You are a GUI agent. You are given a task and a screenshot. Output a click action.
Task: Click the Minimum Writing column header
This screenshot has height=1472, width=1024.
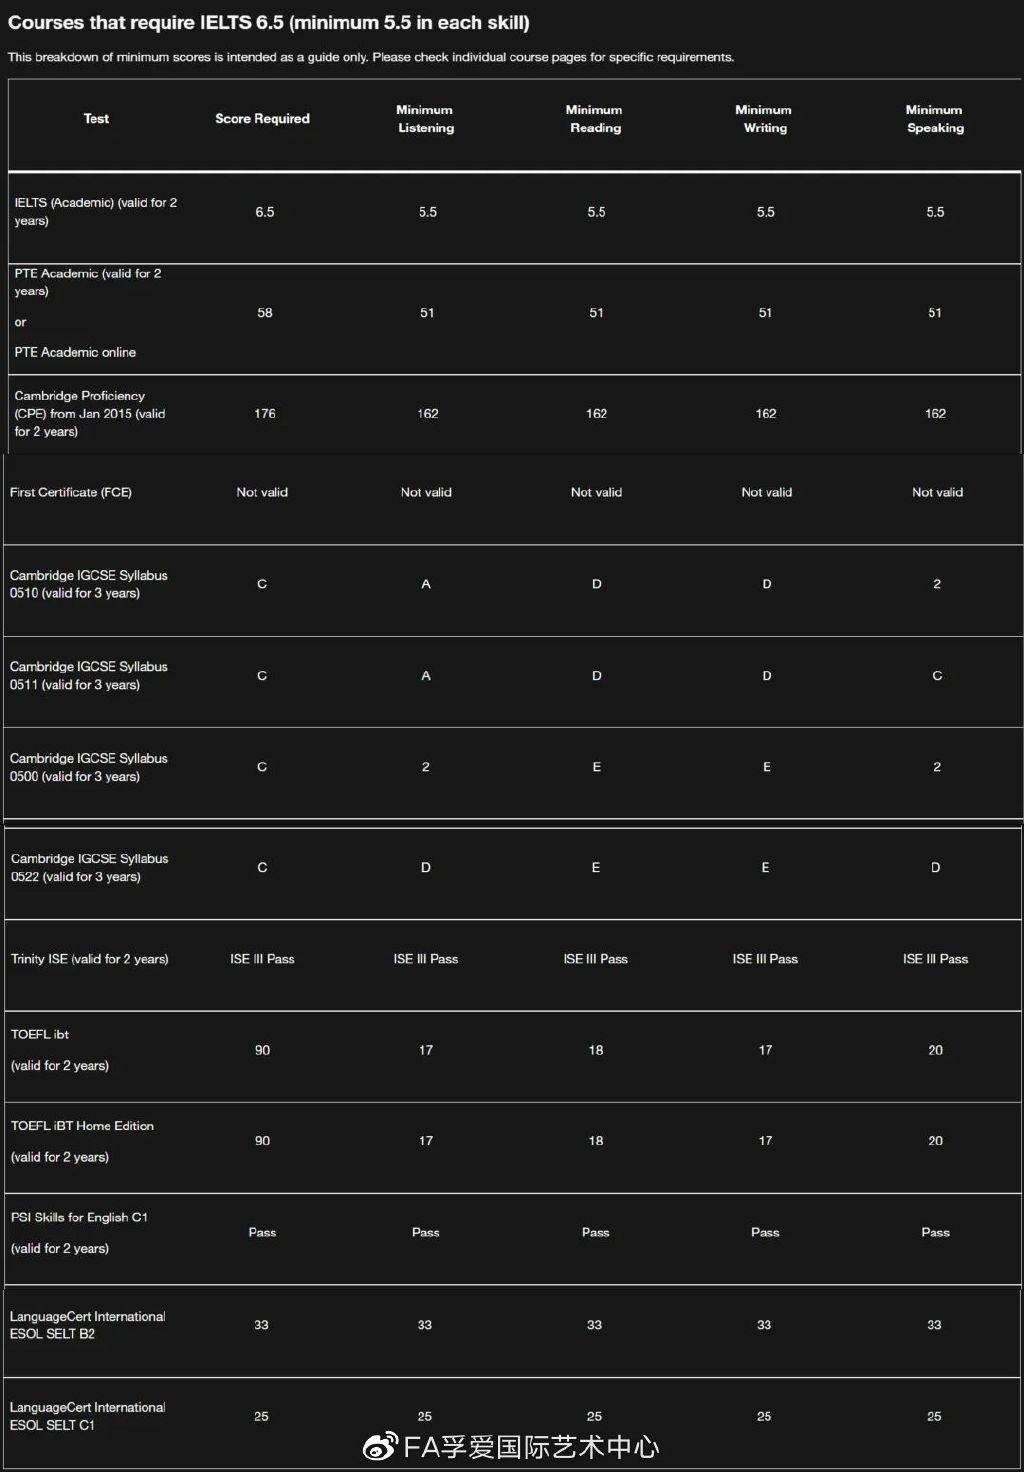pos(764,119)
